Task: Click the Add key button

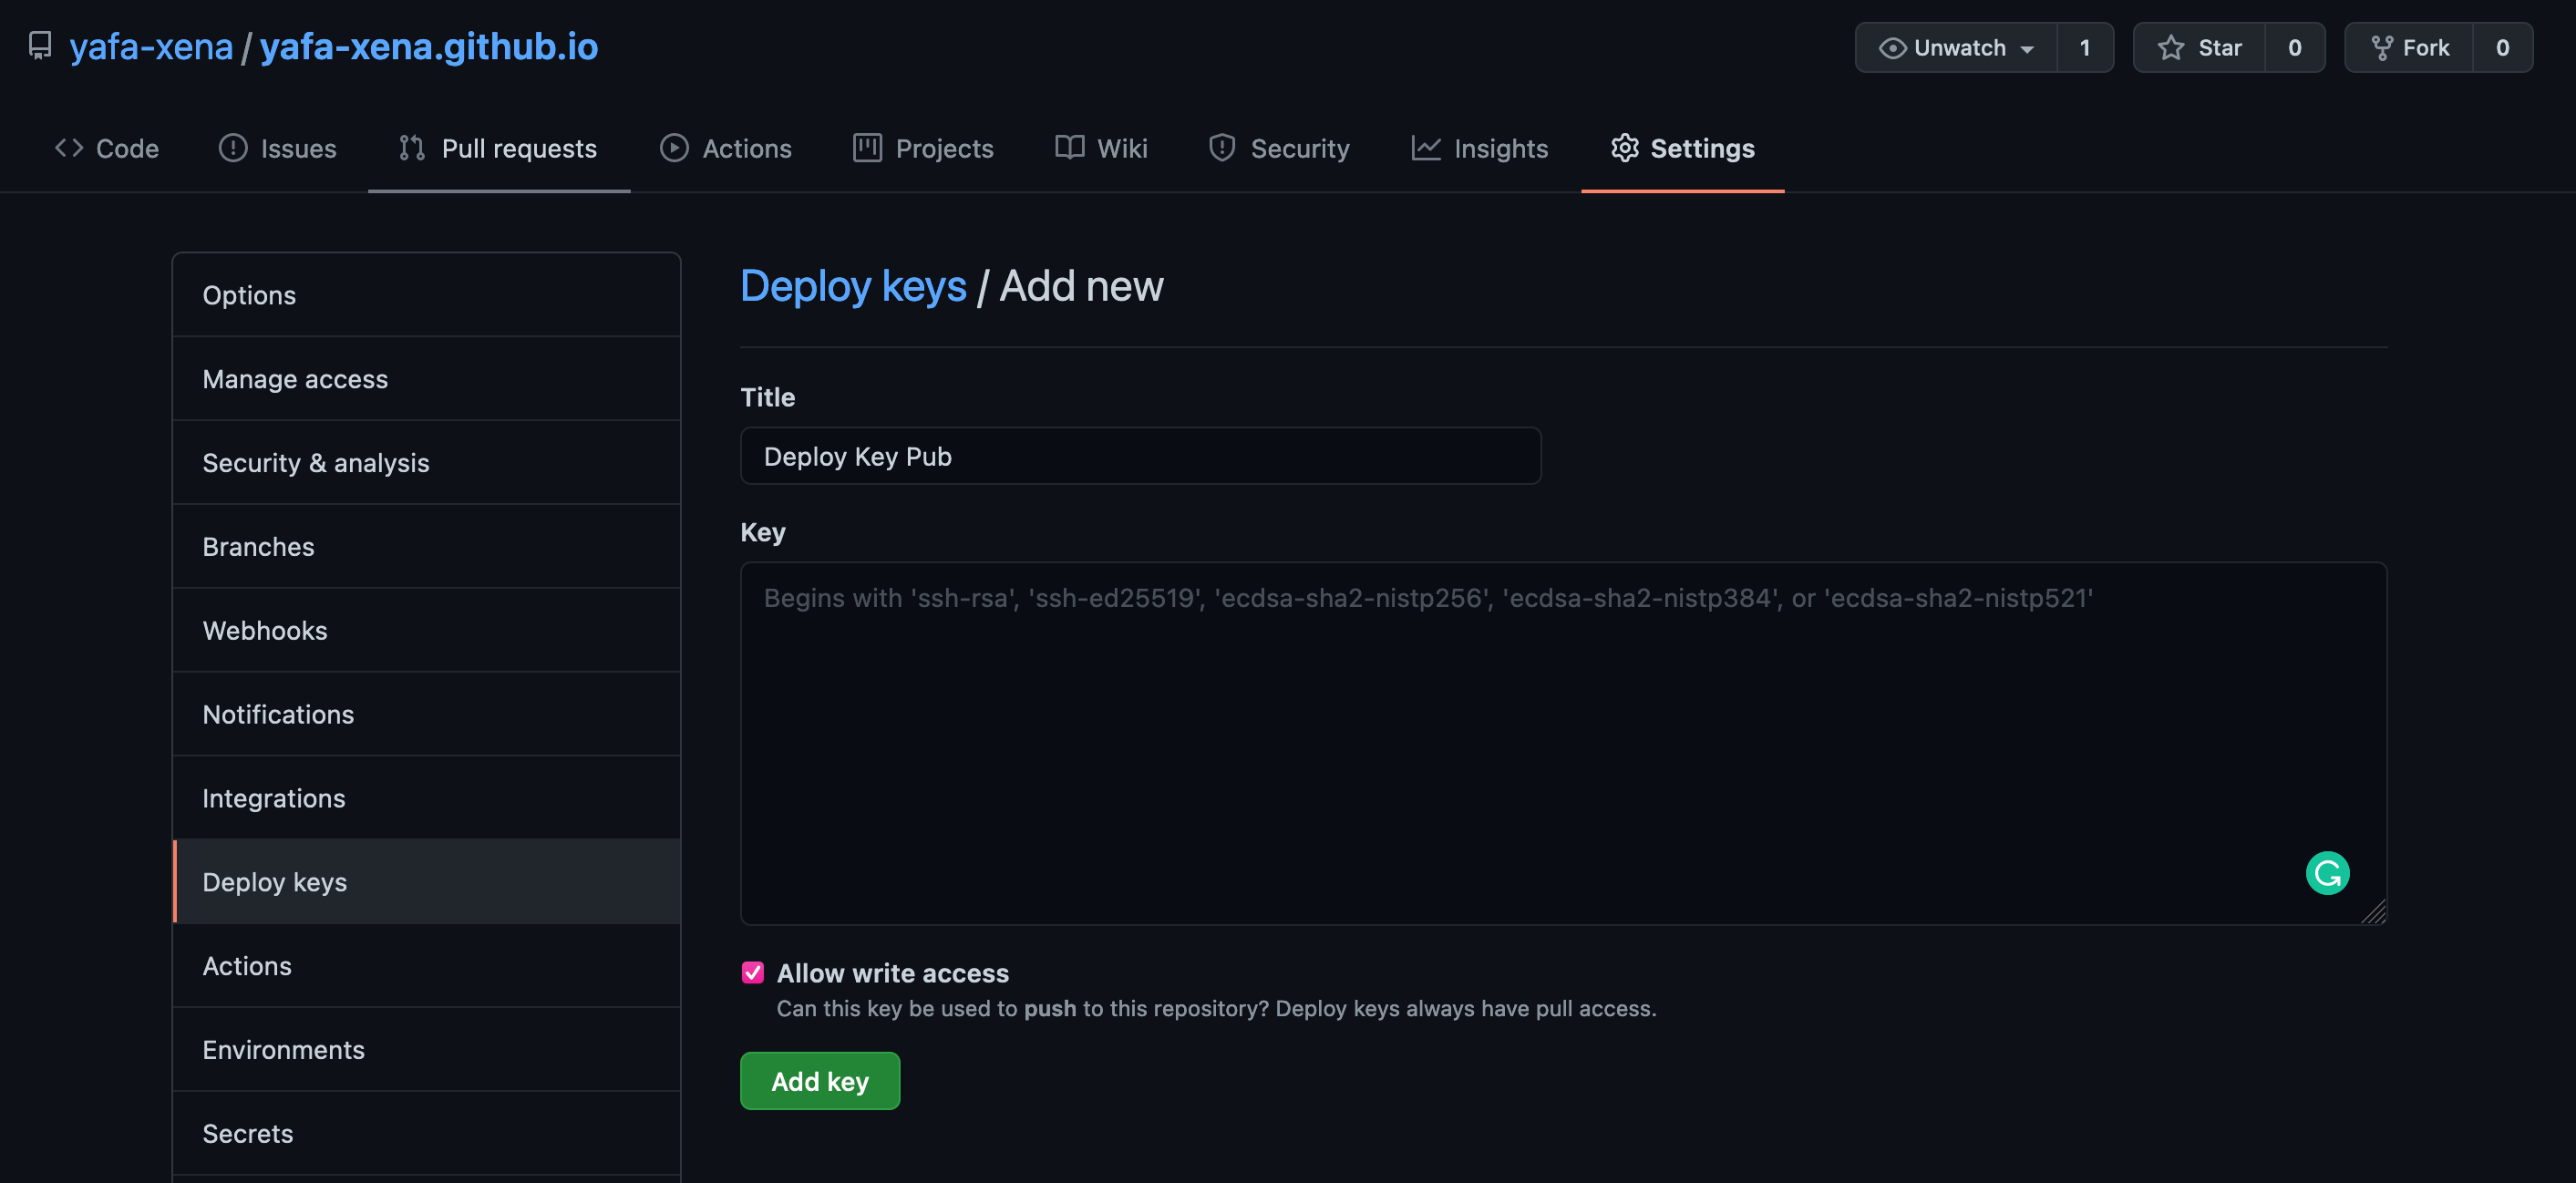Action: coord(820,1081)
